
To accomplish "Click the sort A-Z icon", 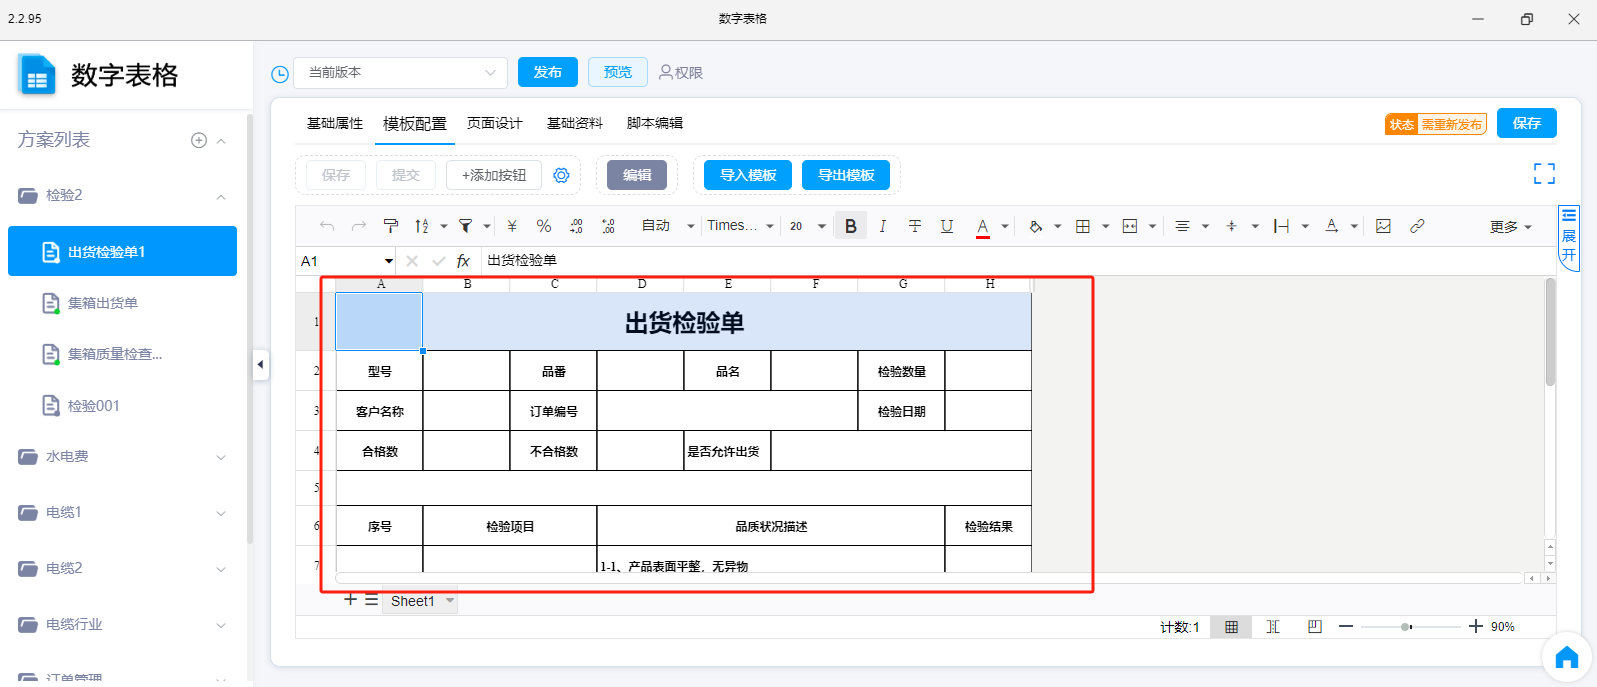I will [x=422, y=226].
